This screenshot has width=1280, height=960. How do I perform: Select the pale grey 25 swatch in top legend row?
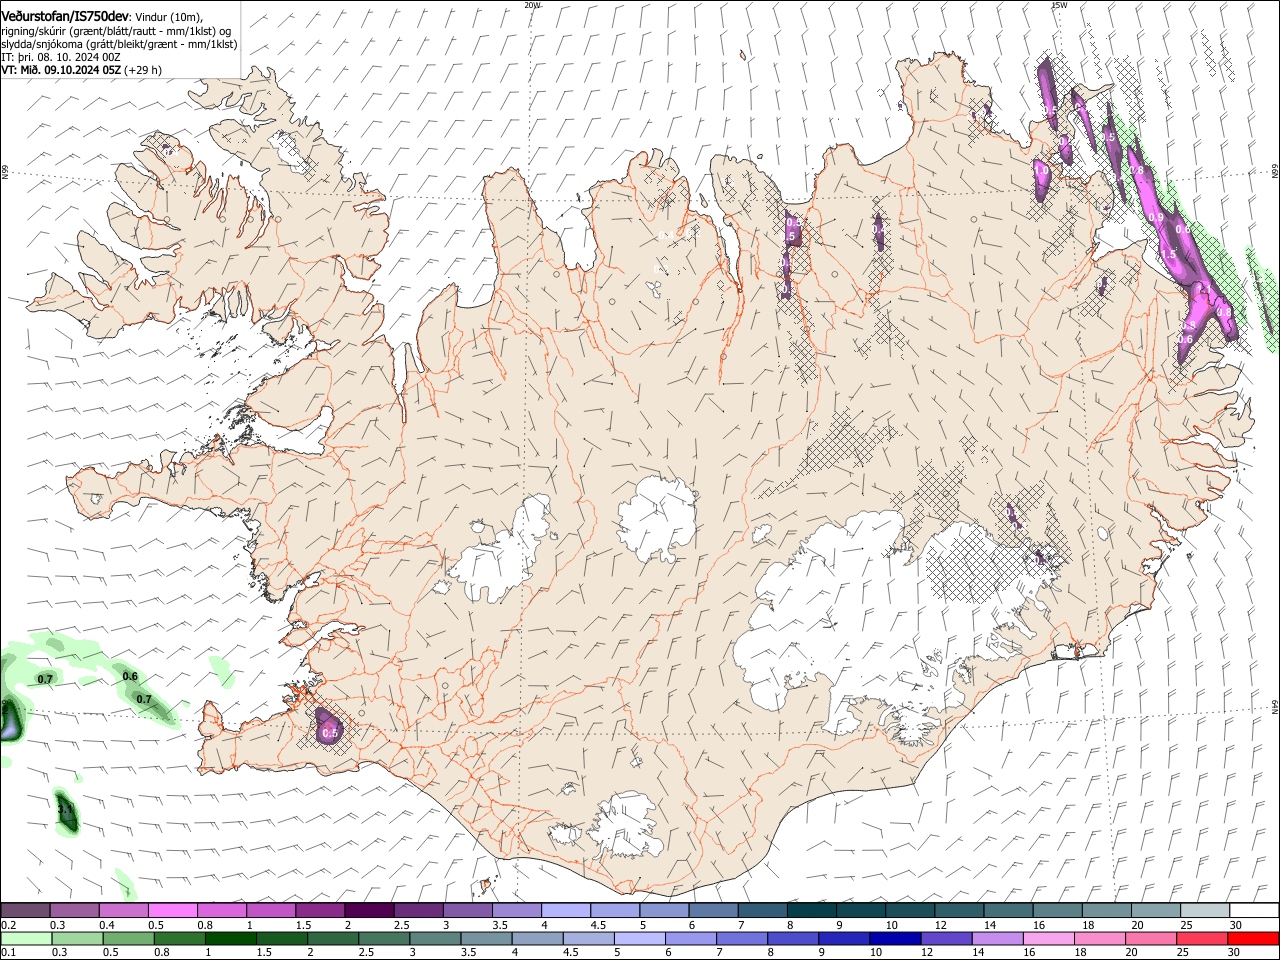[x=1205, y=911]
